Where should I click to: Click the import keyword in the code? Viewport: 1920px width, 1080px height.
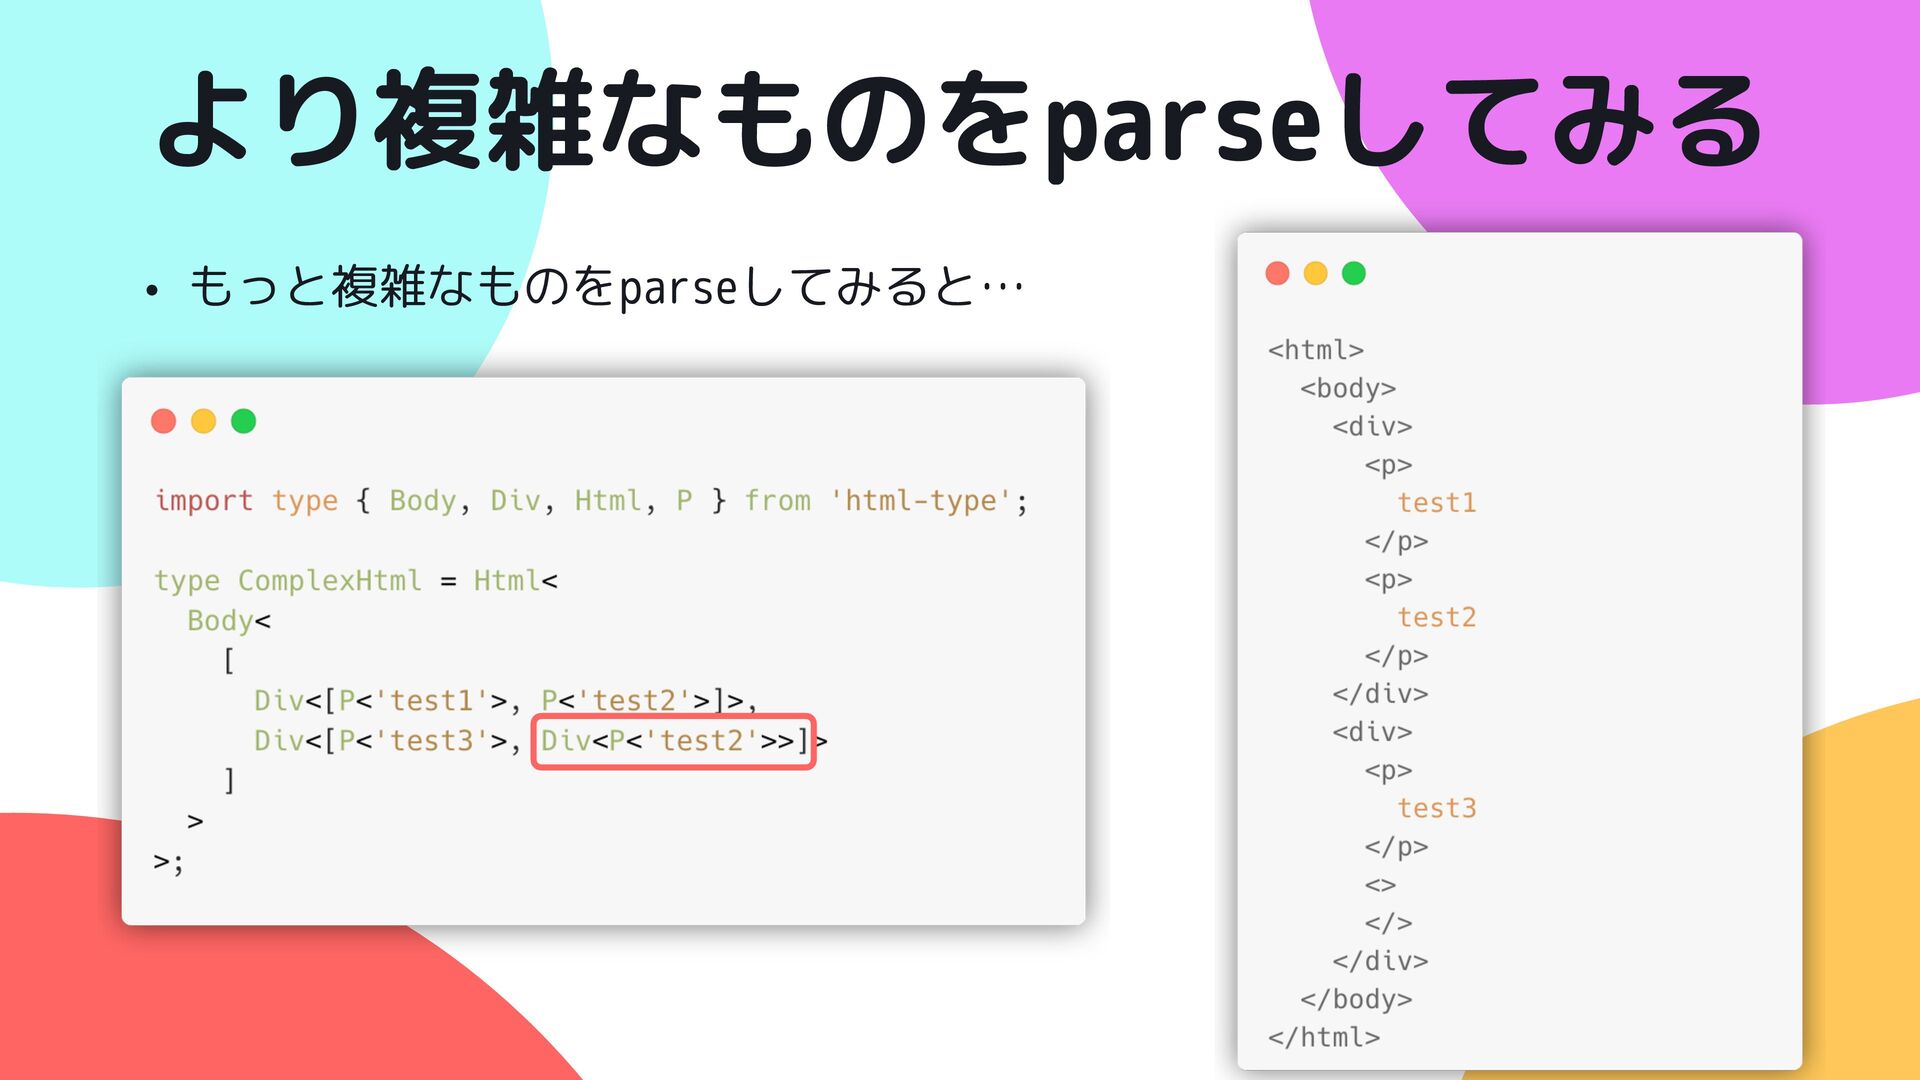(204, 500)
